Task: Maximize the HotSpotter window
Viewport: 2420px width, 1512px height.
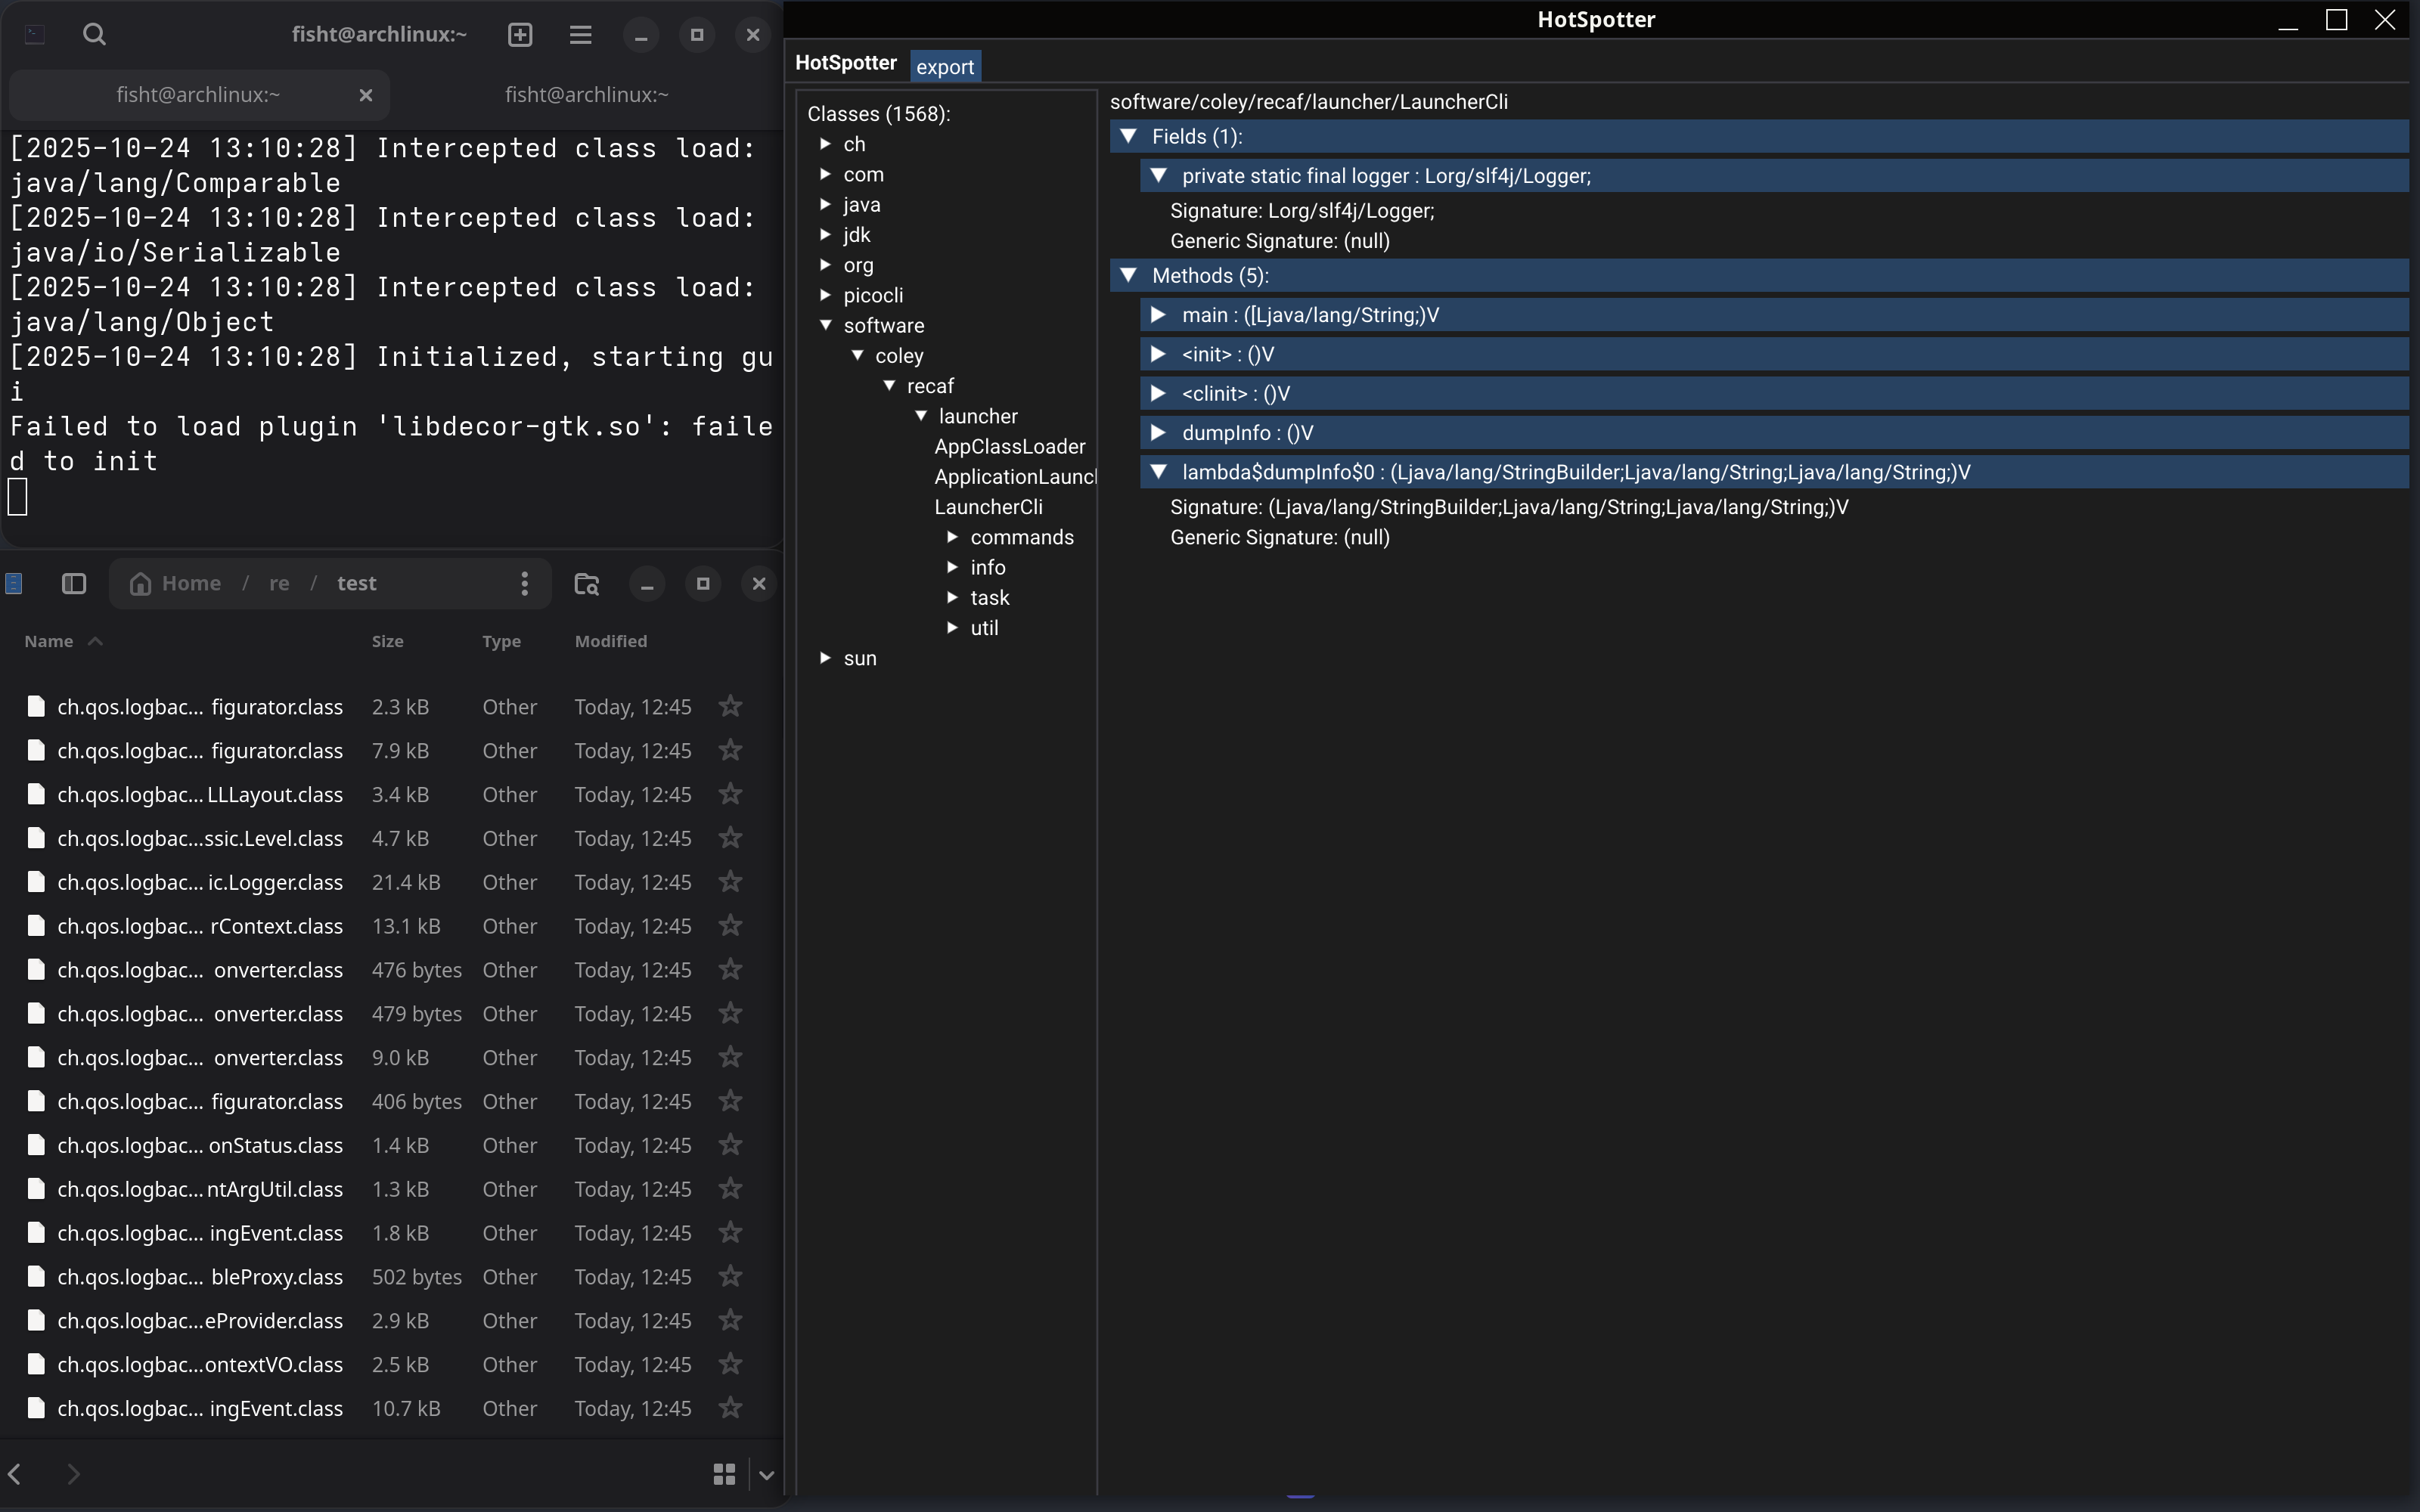Action: tap(2336, 20)
